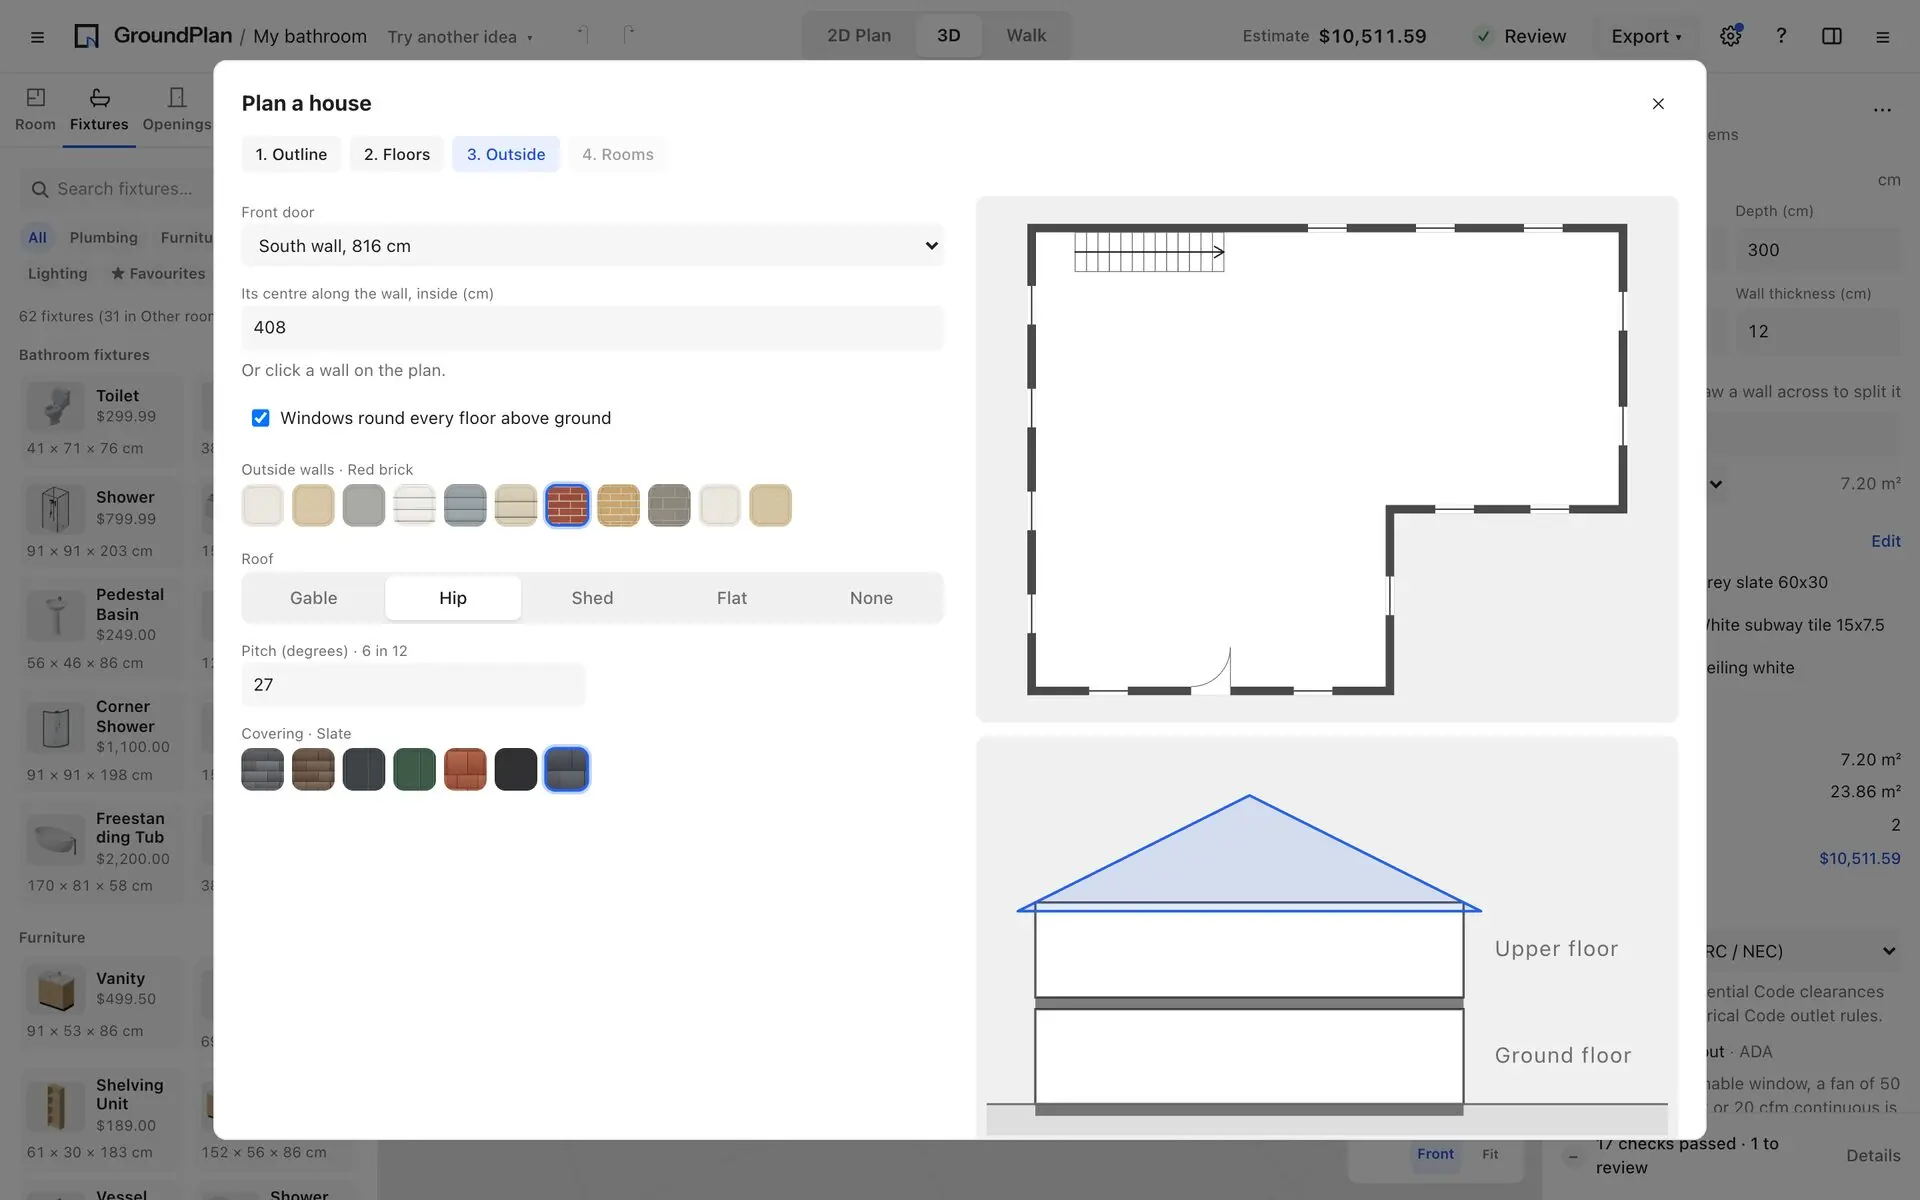Open the settings gear icon
The height and width of the screenshot is (1200, 1920).
pyautogui.click(x=1730, y=36)
